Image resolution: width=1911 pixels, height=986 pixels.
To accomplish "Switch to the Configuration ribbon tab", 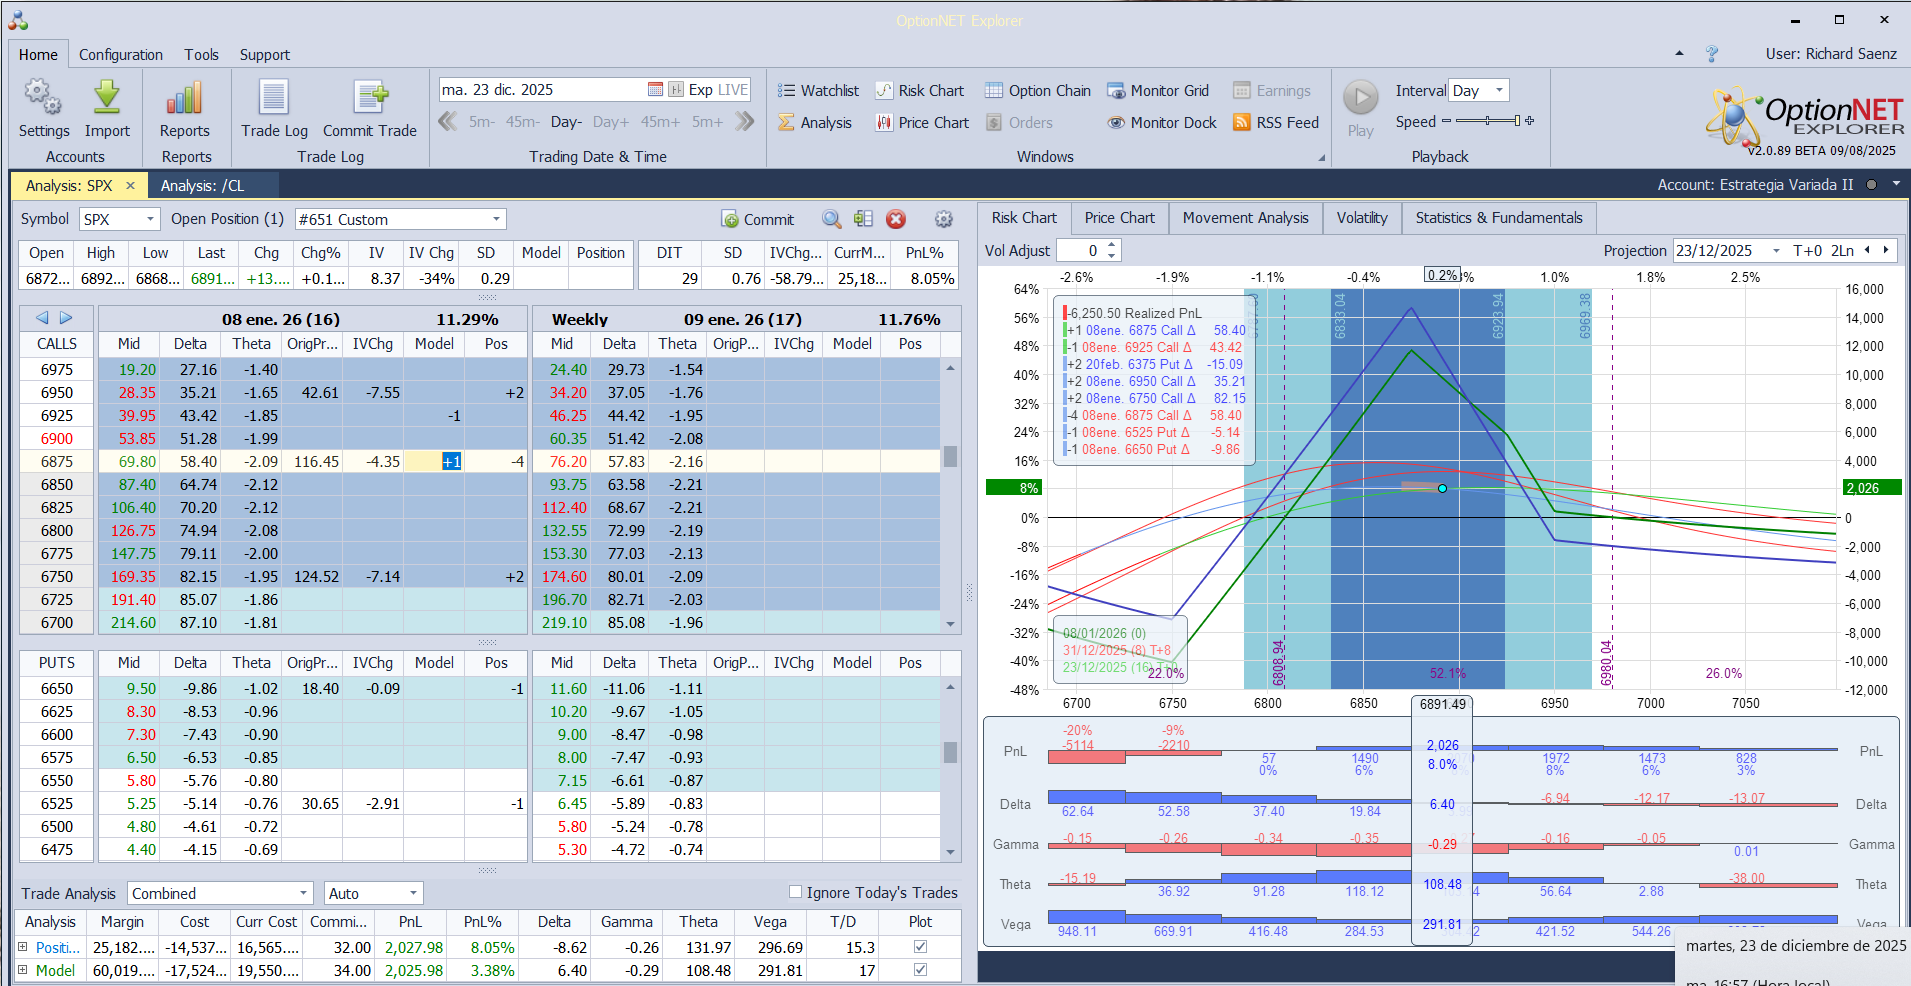I will click(x=121, y=55).
